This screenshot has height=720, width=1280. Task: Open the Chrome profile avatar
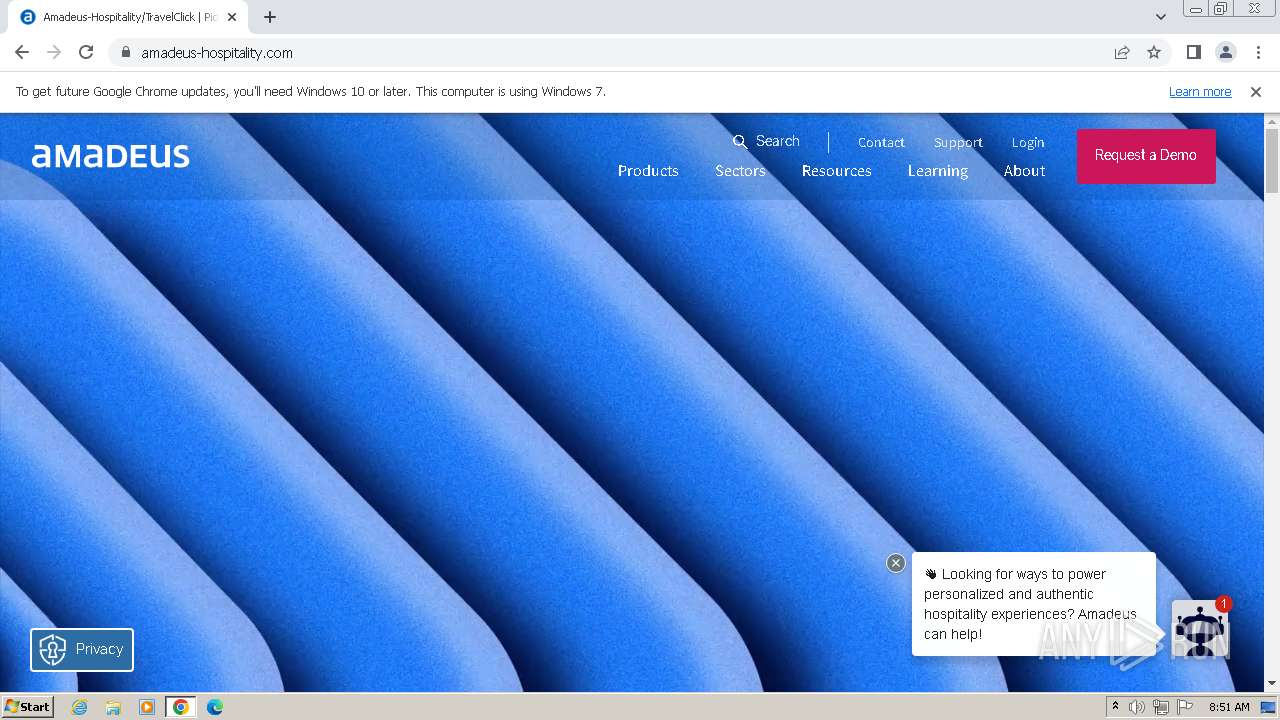(1225, 52)
